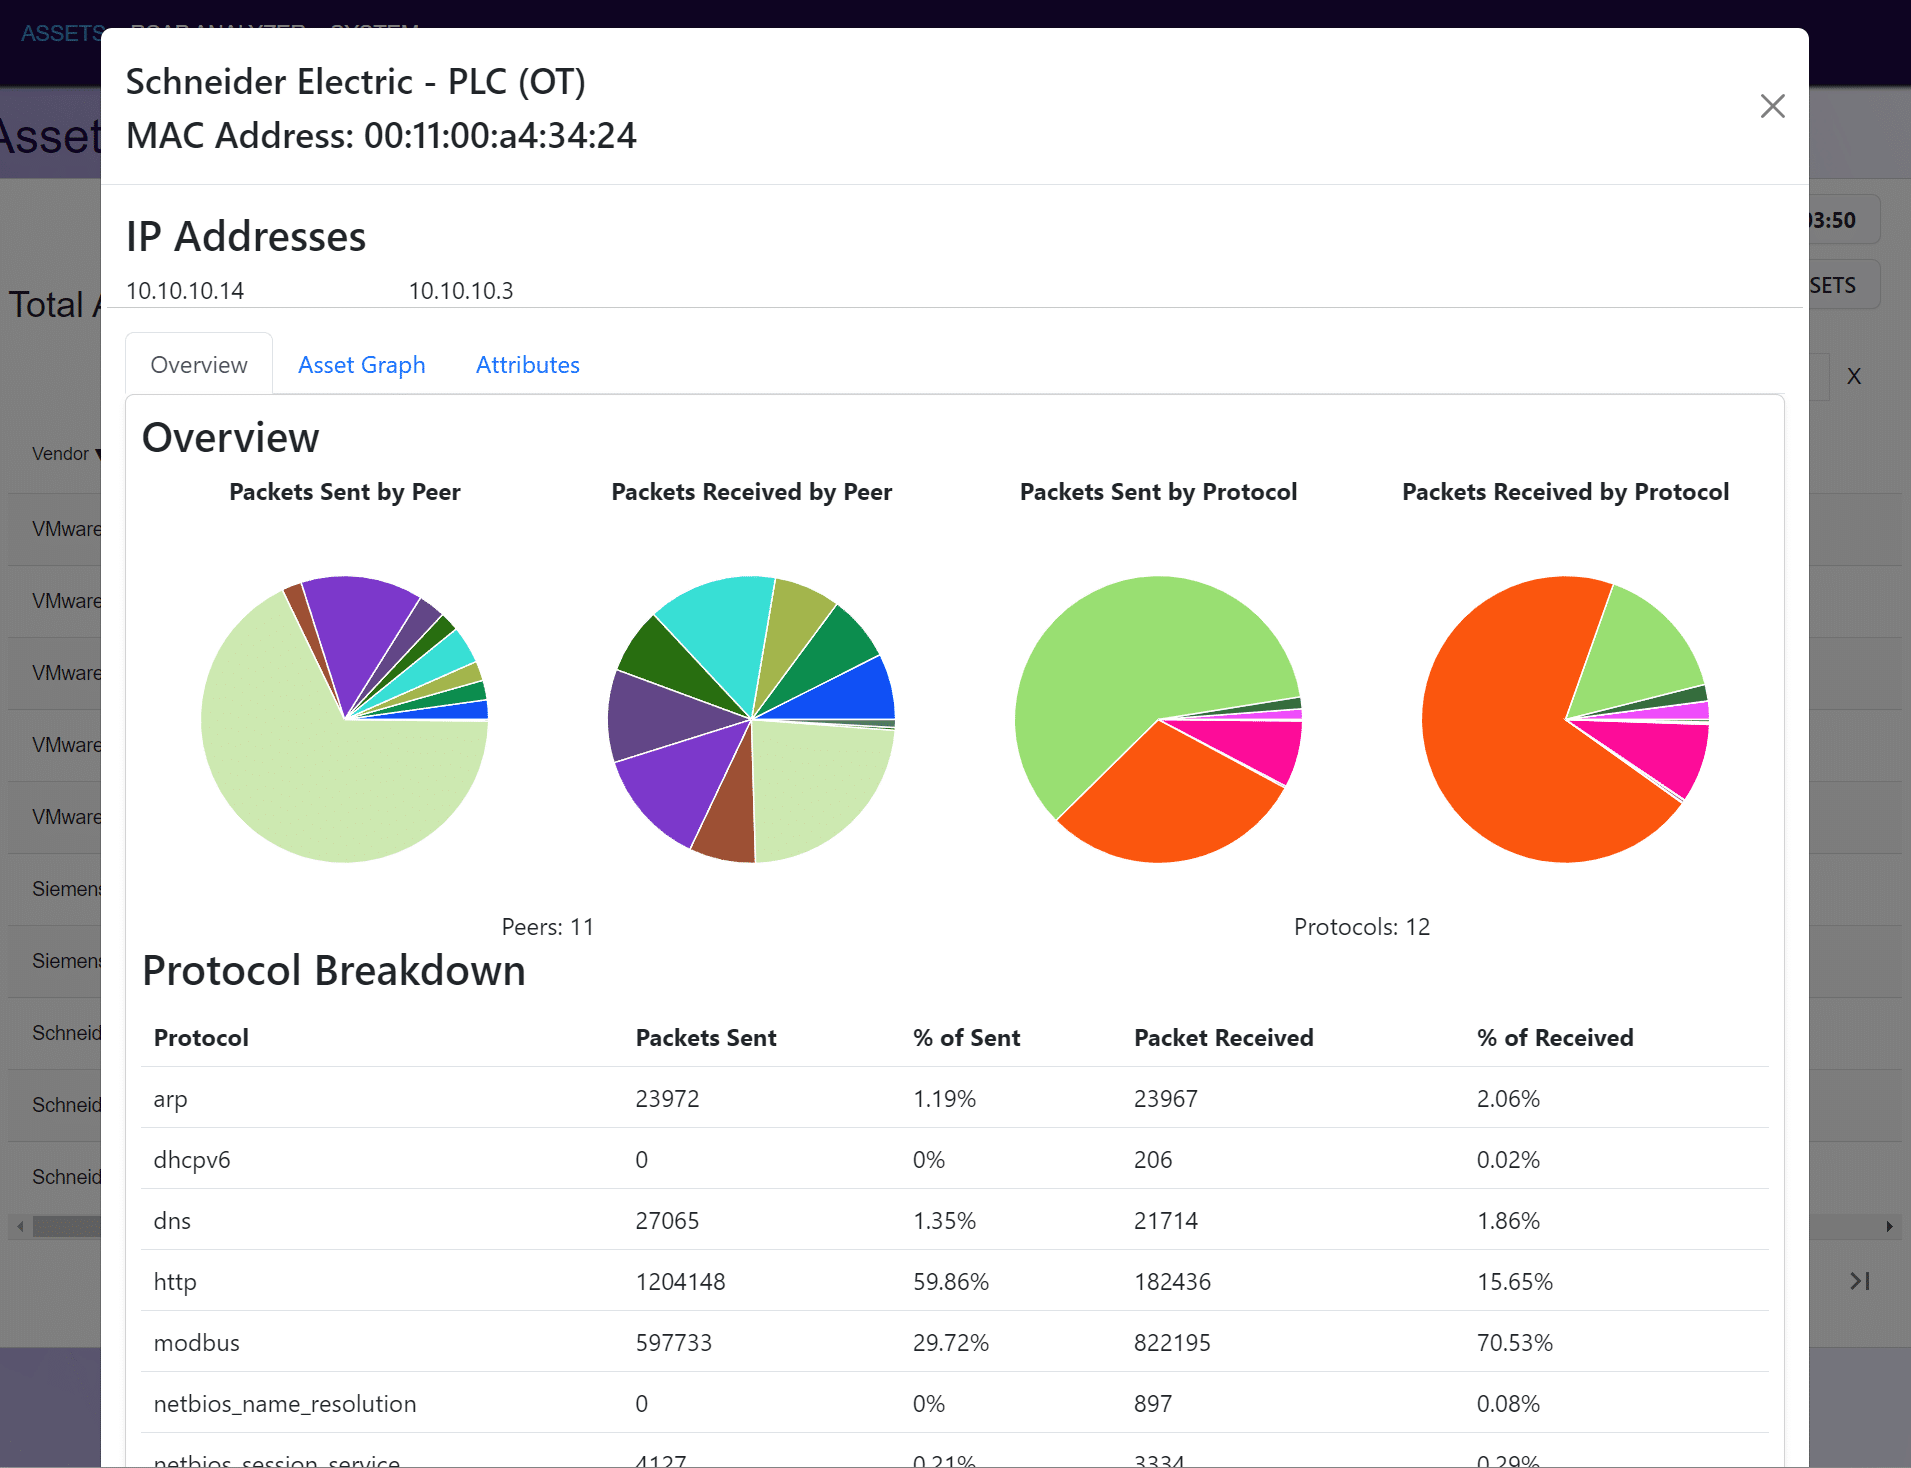The width and height of the screenshot is (1911, 1468).
Task: Select the dhcpv6 protocol row
Action: pyautogui.click(x=955, y=1159)
